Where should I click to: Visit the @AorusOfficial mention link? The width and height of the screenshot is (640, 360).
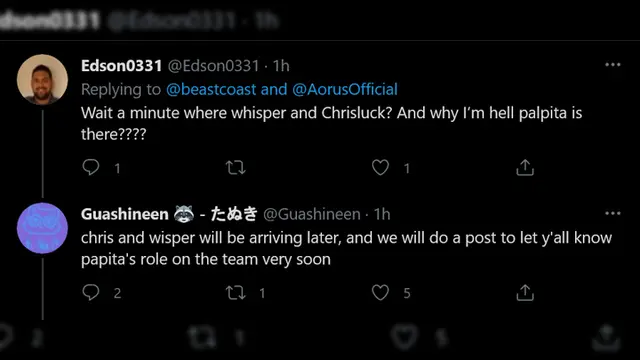(345, 89)
